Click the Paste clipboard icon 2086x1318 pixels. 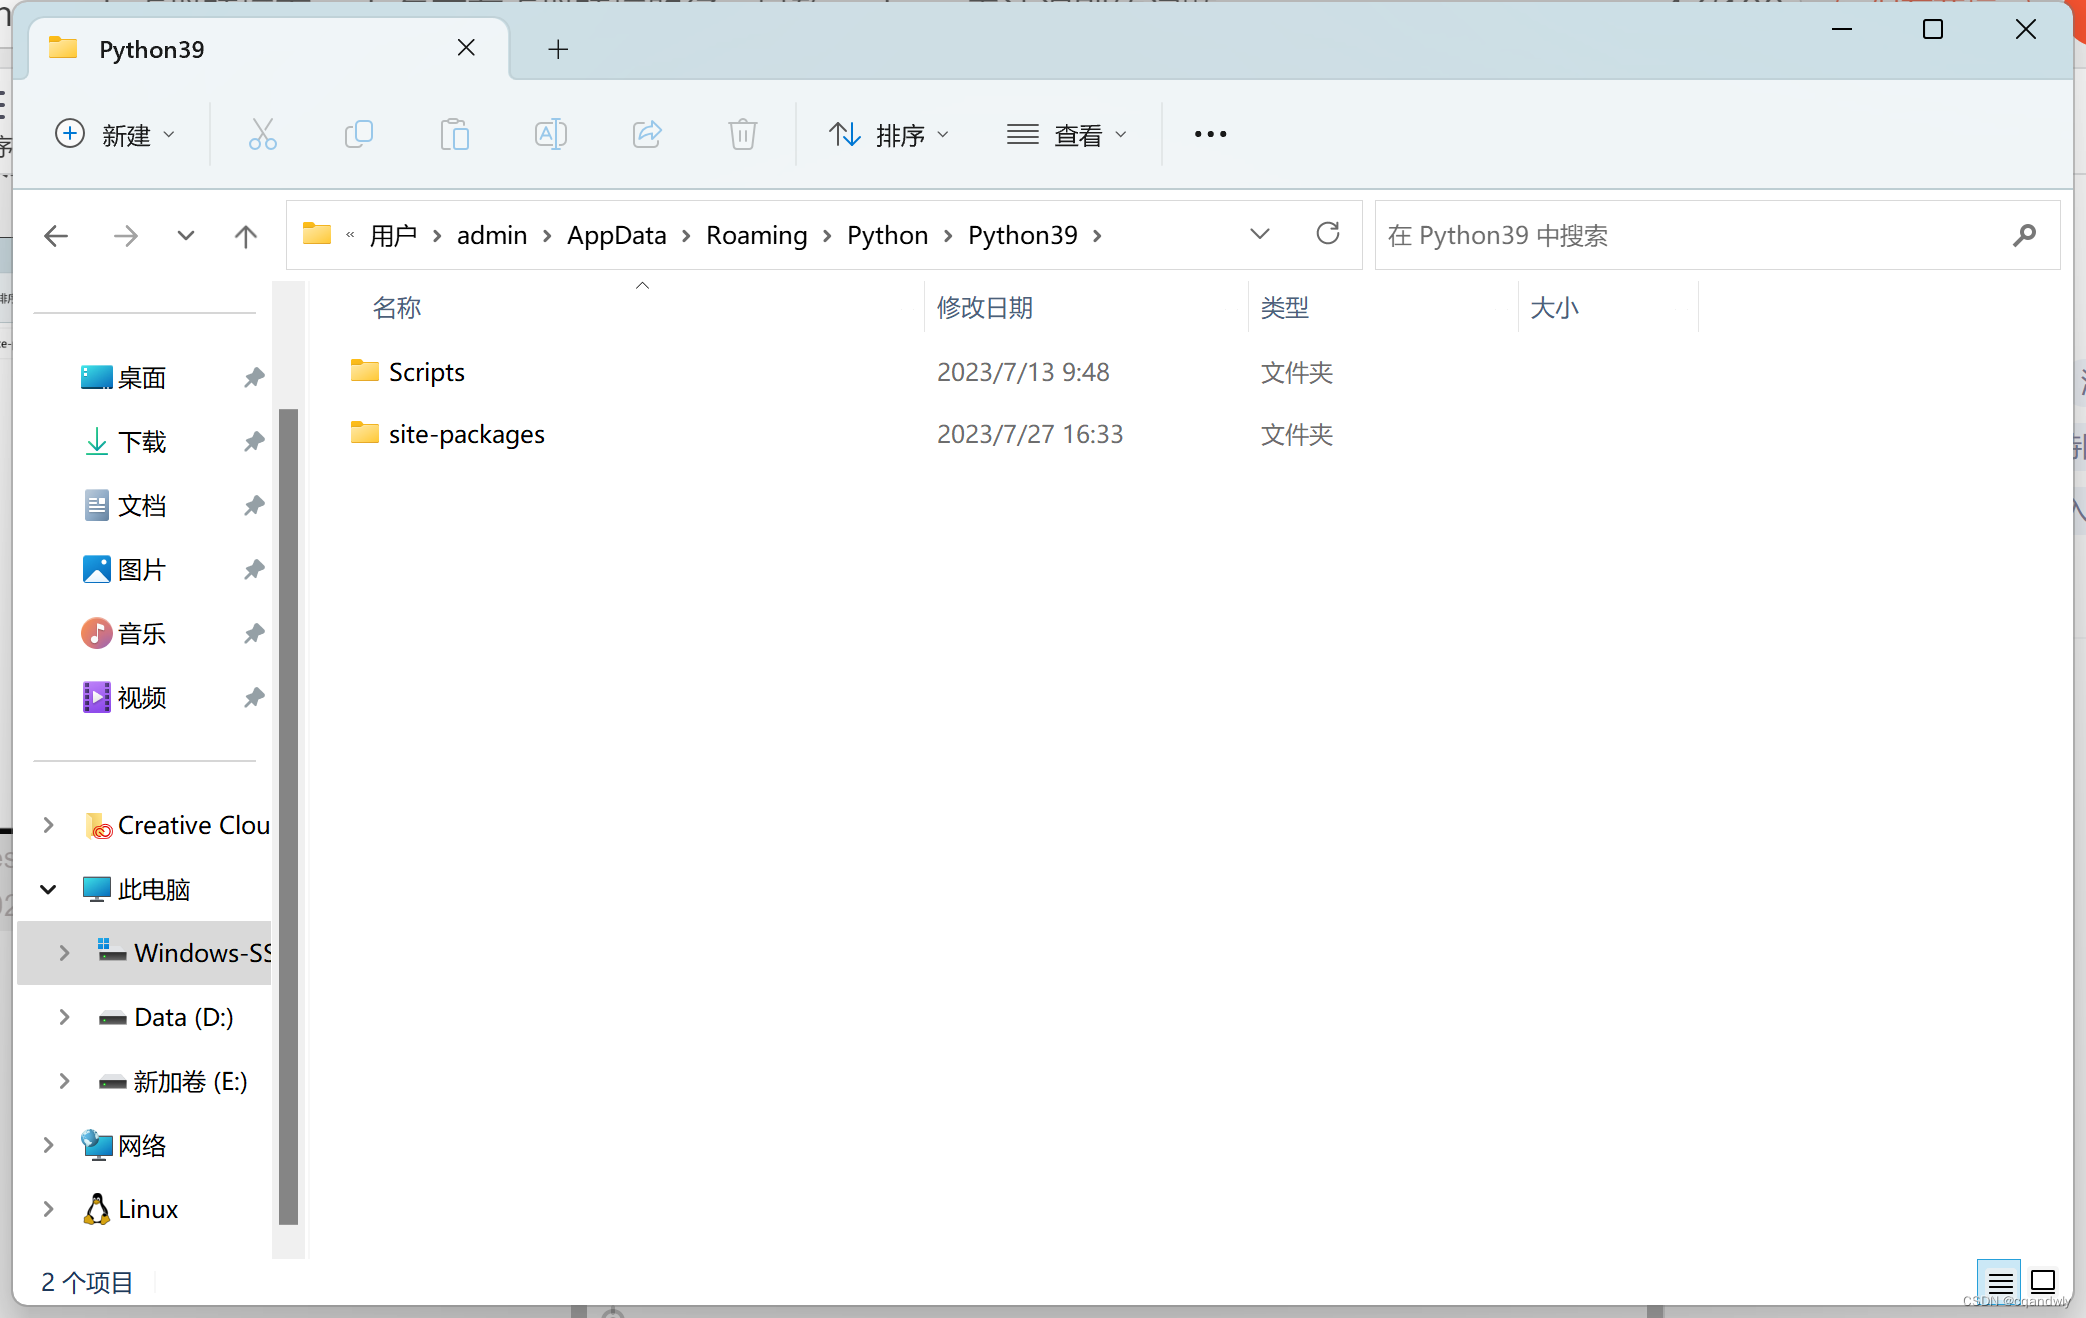[x=454, y=134]
